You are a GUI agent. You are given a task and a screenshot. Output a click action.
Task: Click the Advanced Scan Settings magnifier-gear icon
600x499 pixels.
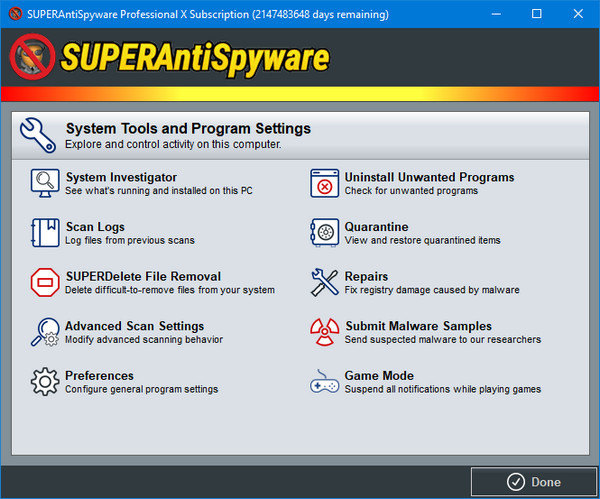pos(45,332)
